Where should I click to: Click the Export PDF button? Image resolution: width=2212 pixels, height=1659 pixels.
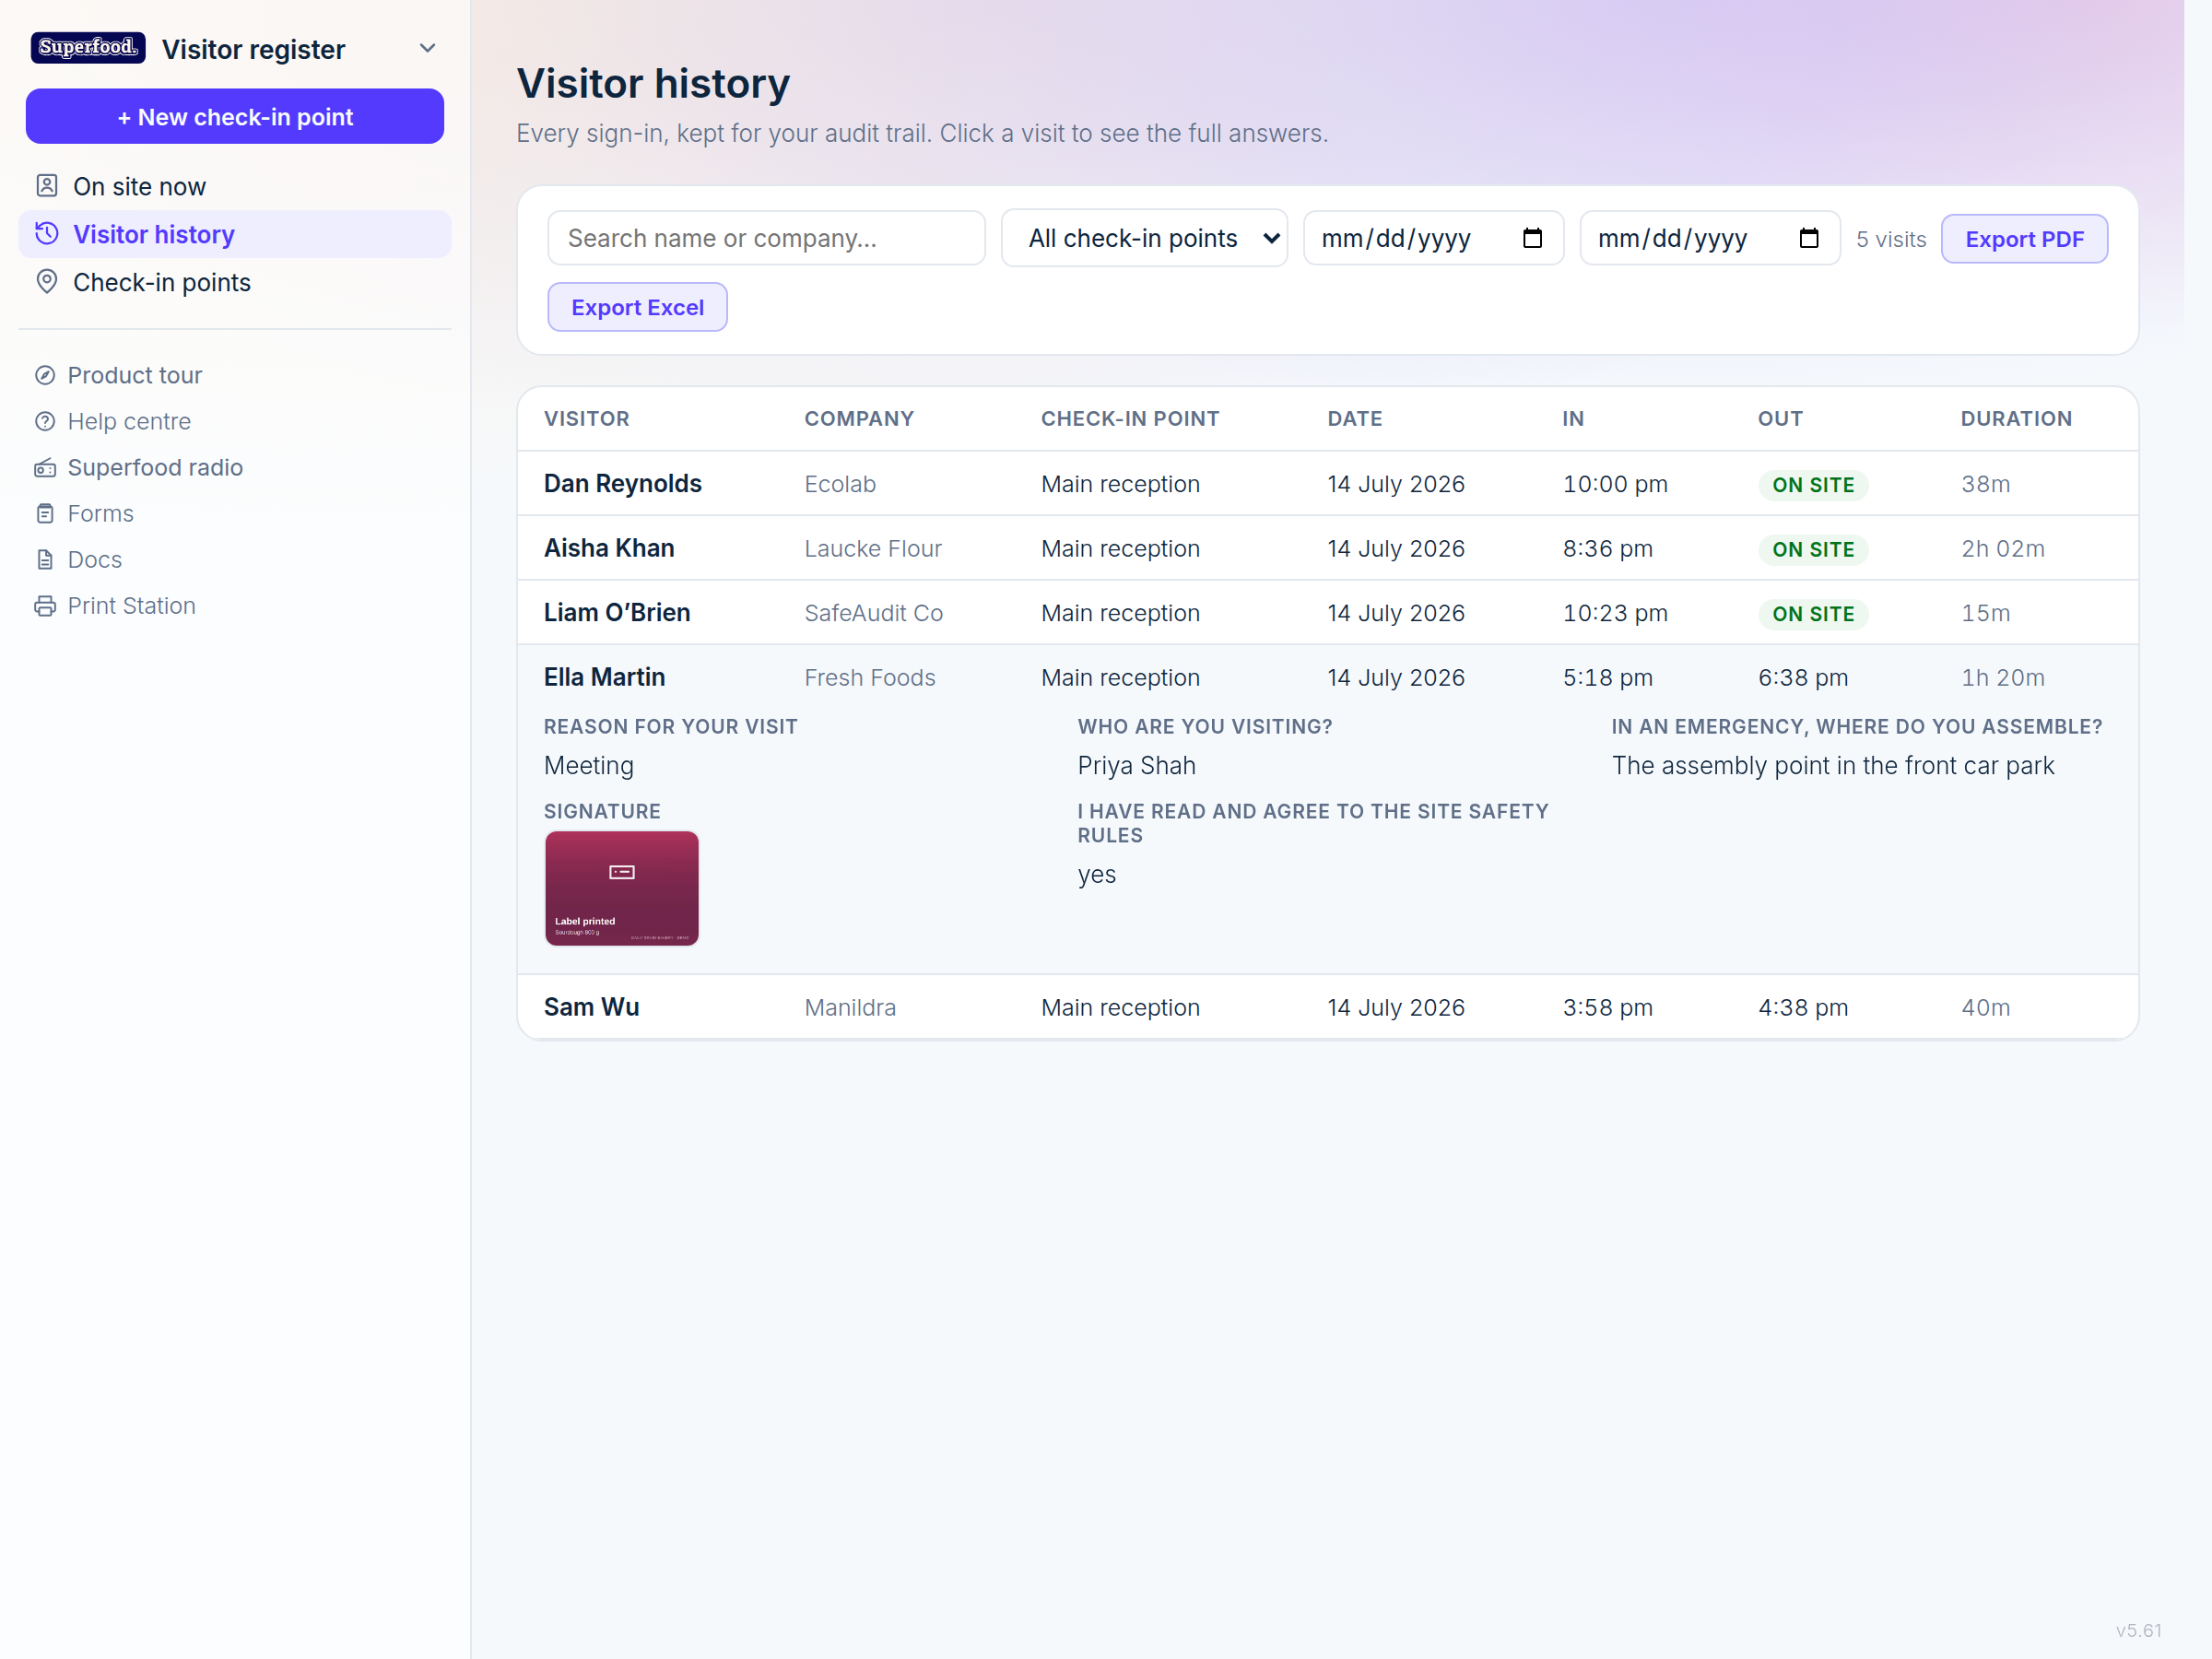point(2024,239)
